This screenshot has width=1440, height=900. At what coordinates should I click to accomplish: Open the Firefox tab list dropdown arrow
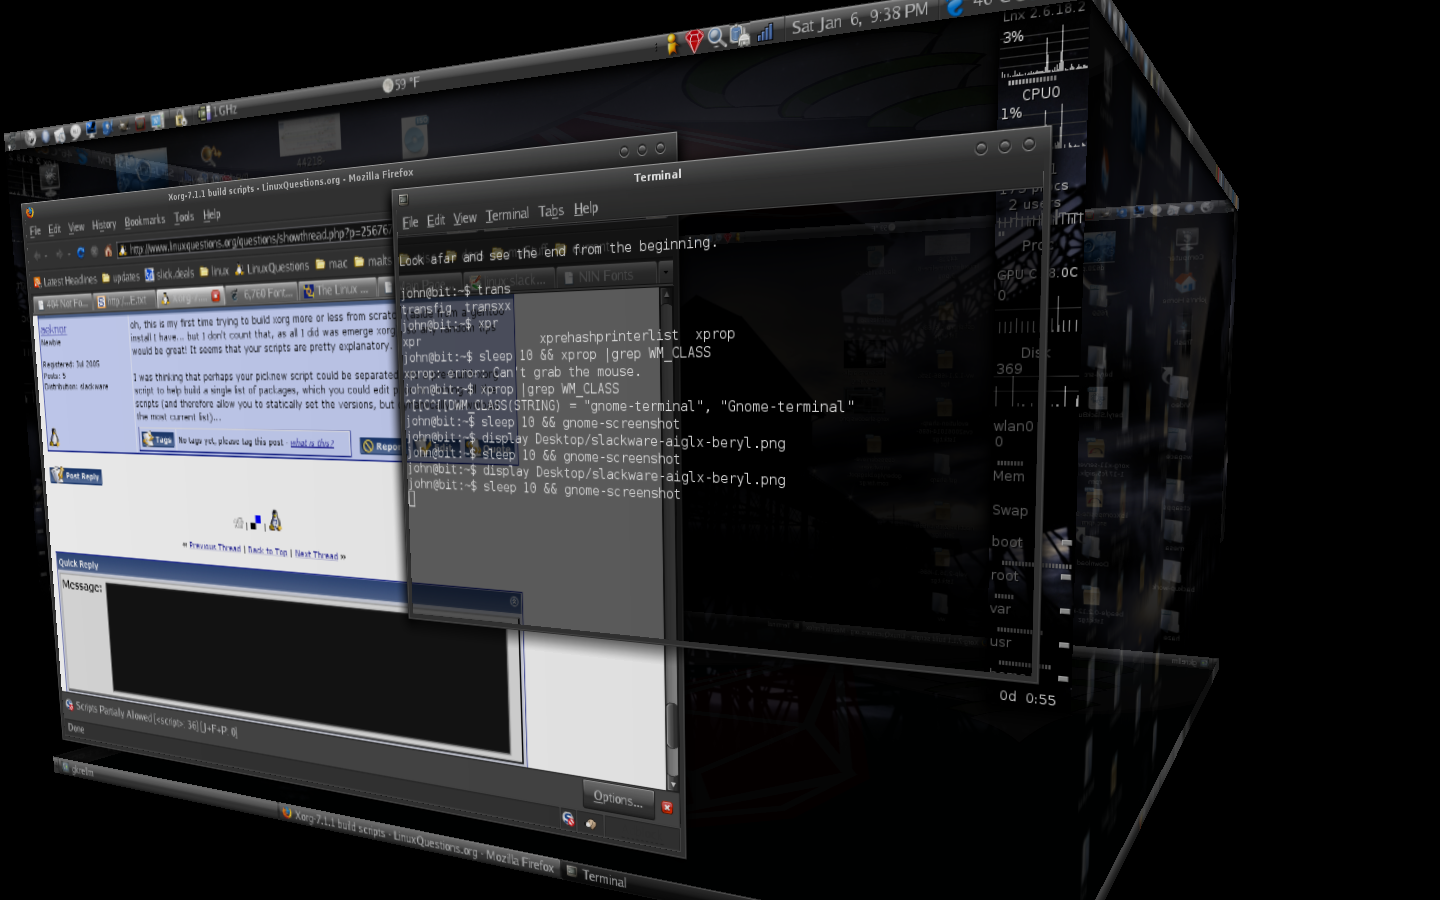[x=665, y=271]
